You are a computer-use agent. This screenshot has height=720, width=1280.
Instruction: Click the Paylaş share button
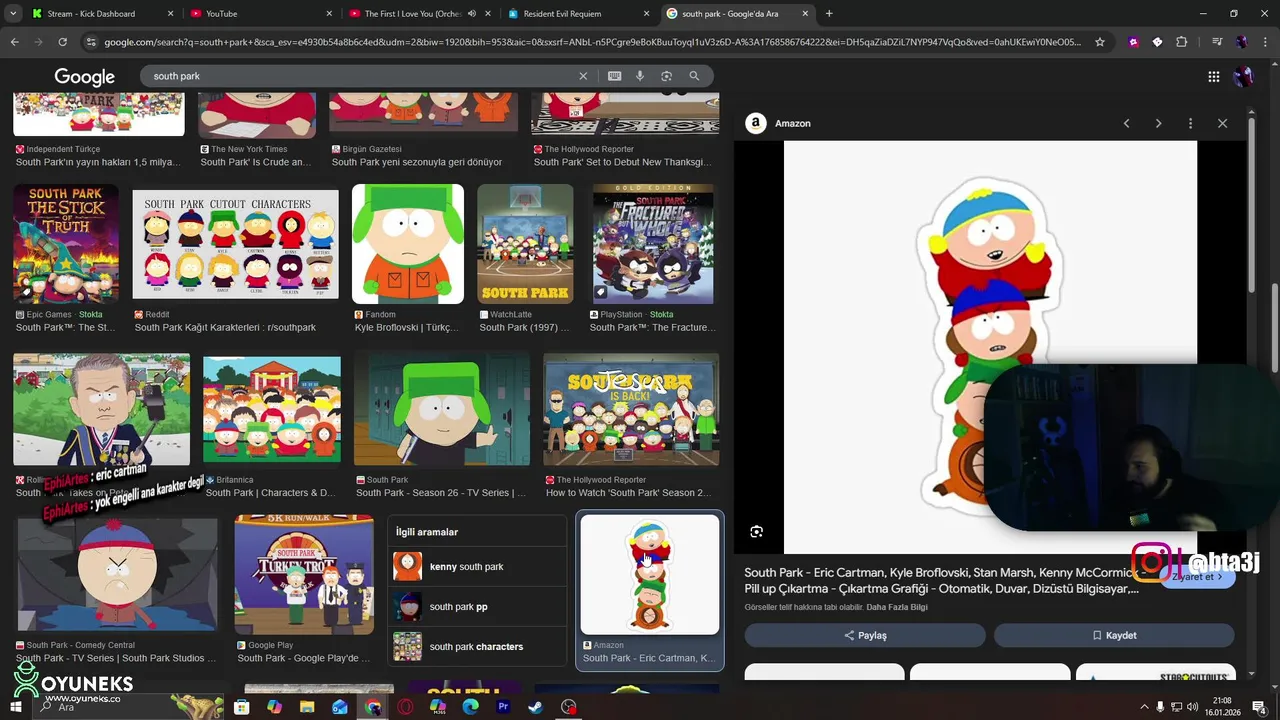pyautogui.click(x=865, y=635)
